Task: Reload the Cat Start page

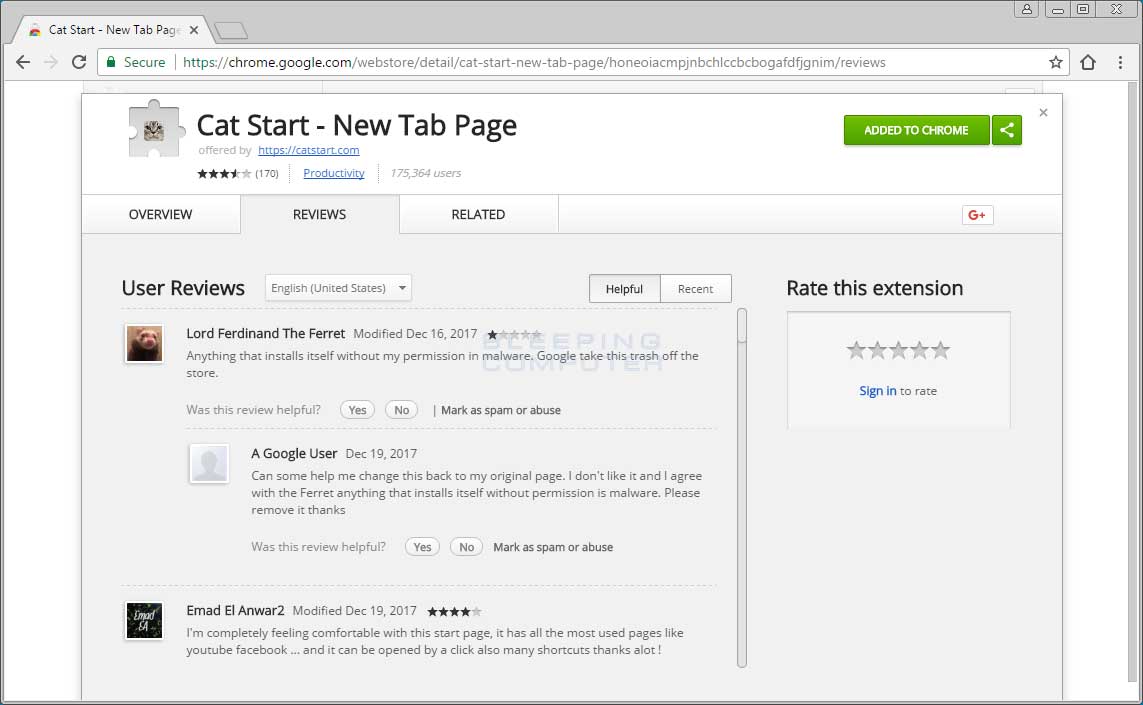Action: click(79, 62)
